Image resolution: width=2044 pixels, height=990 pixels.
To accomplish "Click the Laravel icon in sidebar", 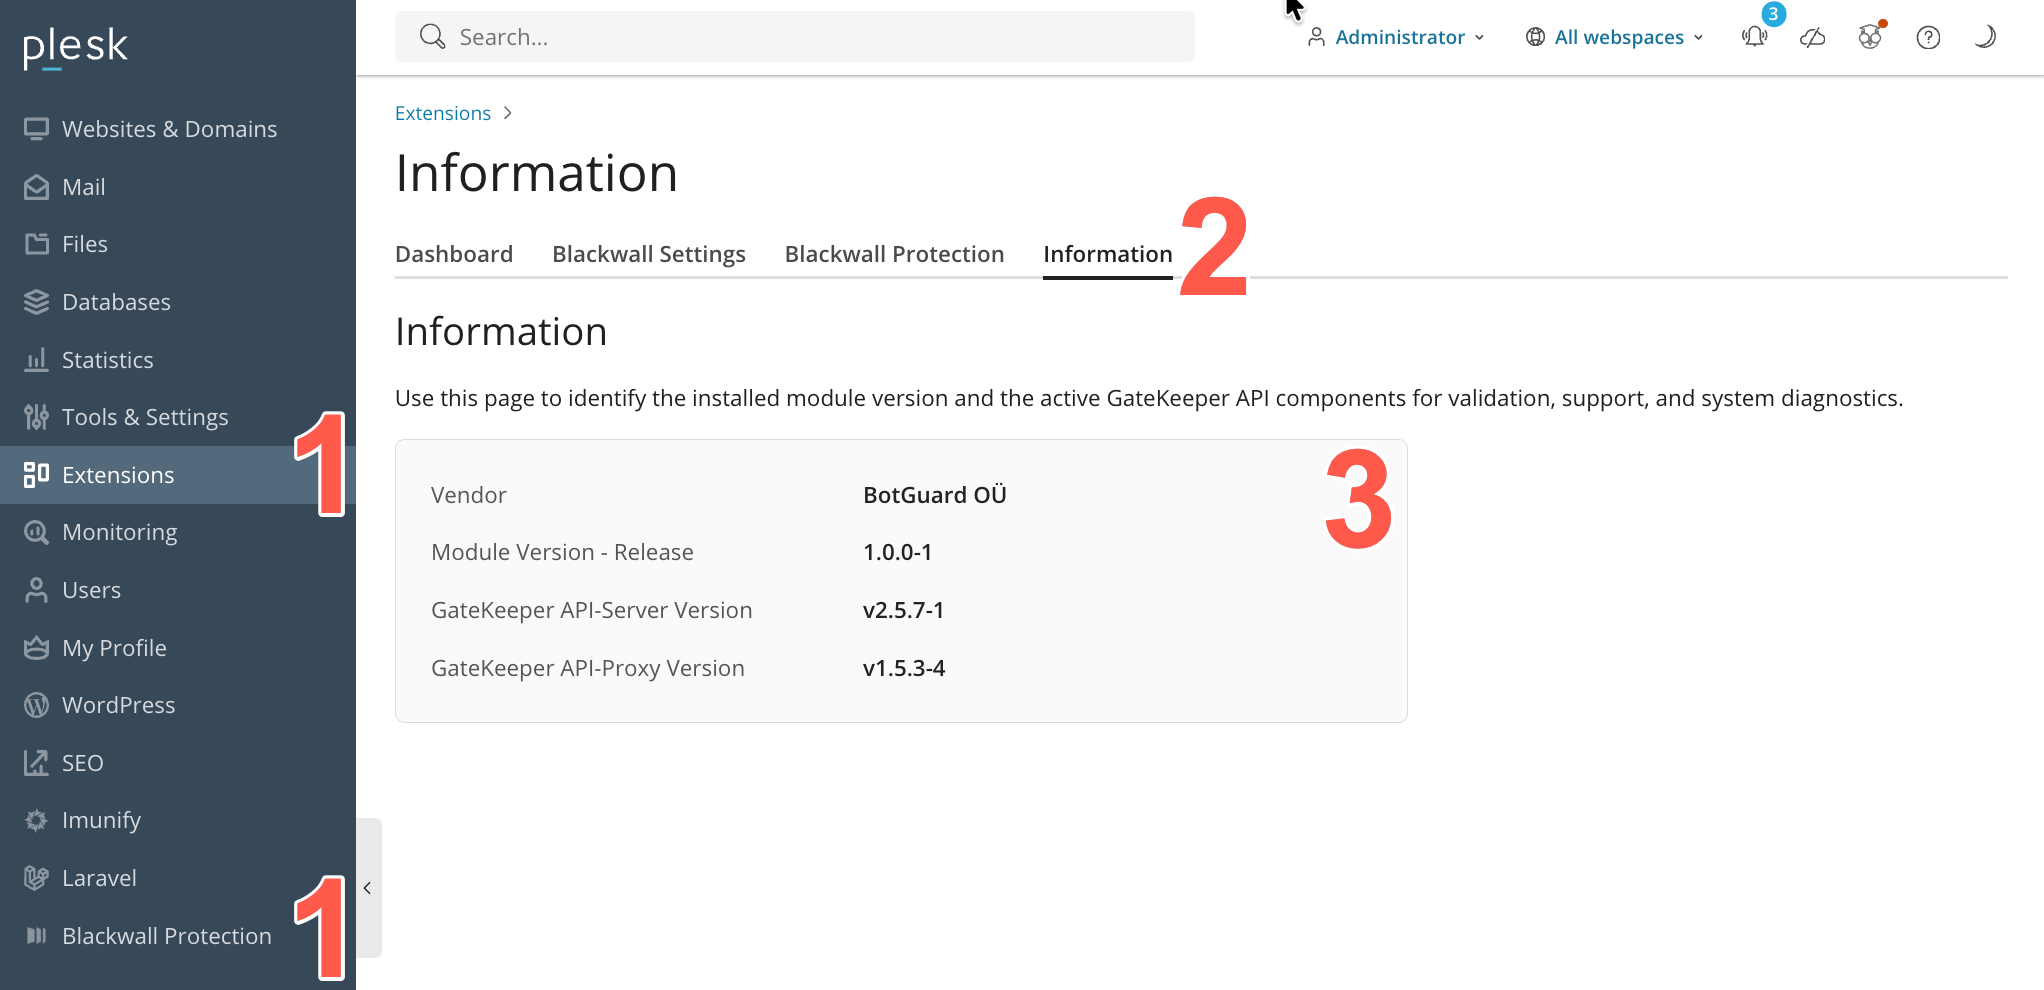I will point(37,878).
